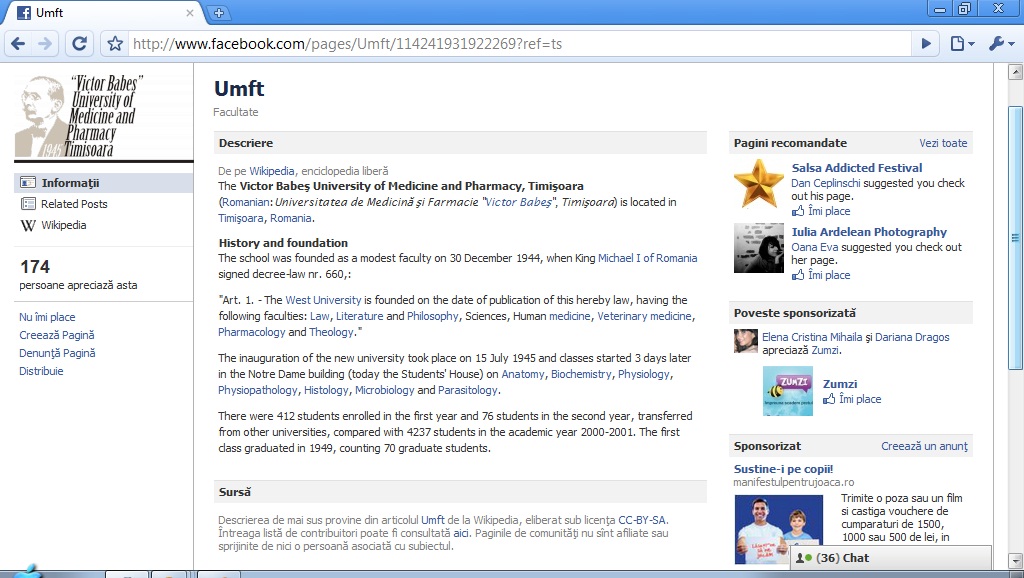Screen dimensions: 1024x578
Task: Click the Victor Babes University logo image
Action: (x=103, y=116)
